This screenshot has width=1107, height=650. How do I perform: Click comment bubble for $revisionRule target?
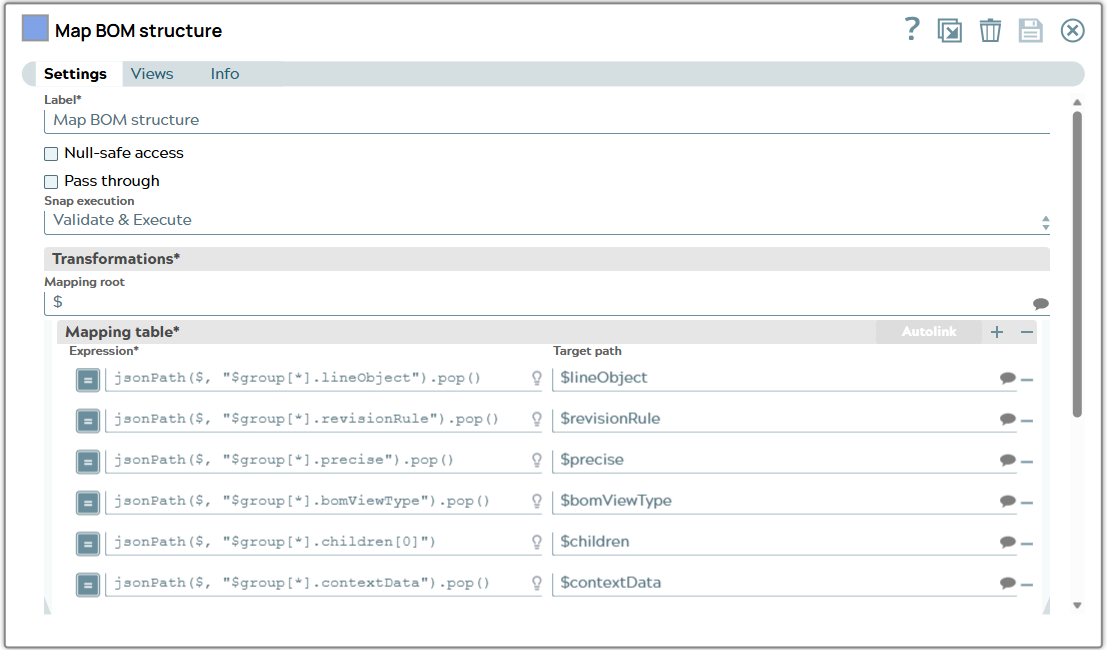click(1007, 420)
